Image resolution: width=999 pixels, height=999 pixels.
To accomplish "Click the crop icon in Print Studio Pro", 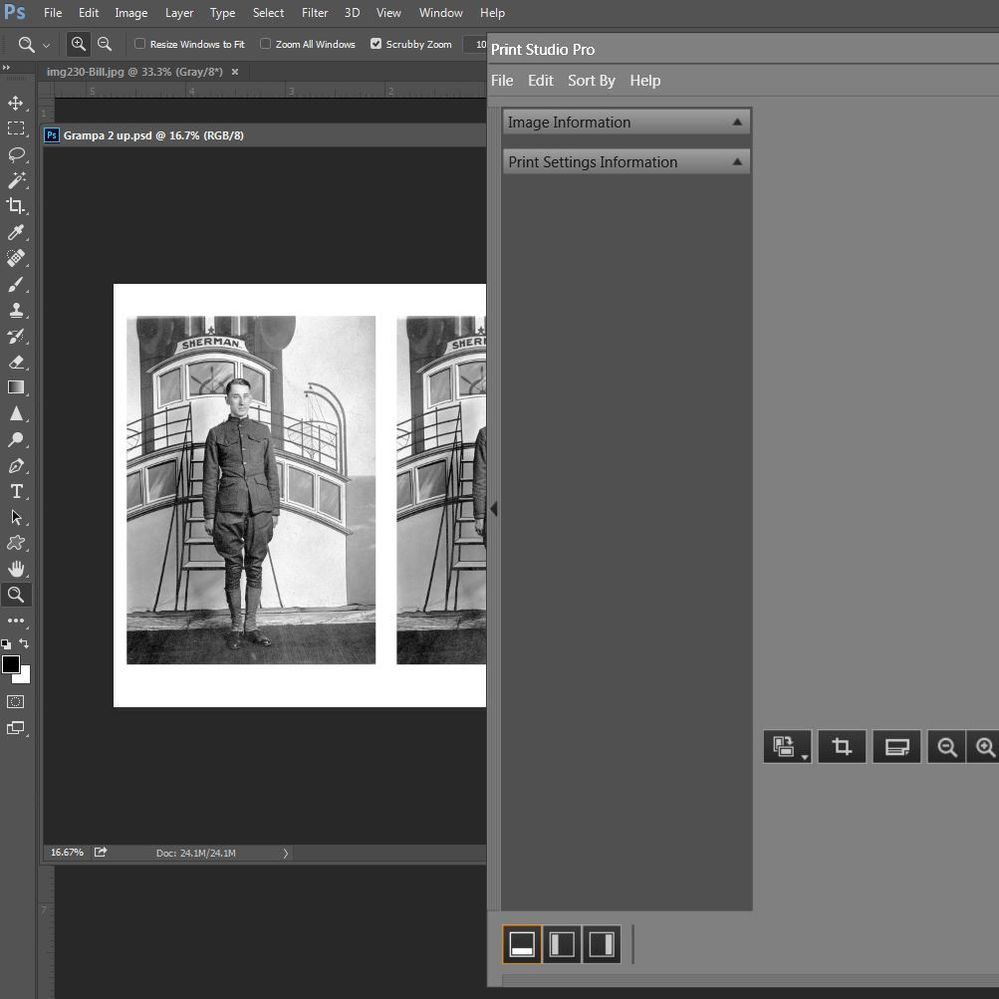I will (x=841, y=747).
